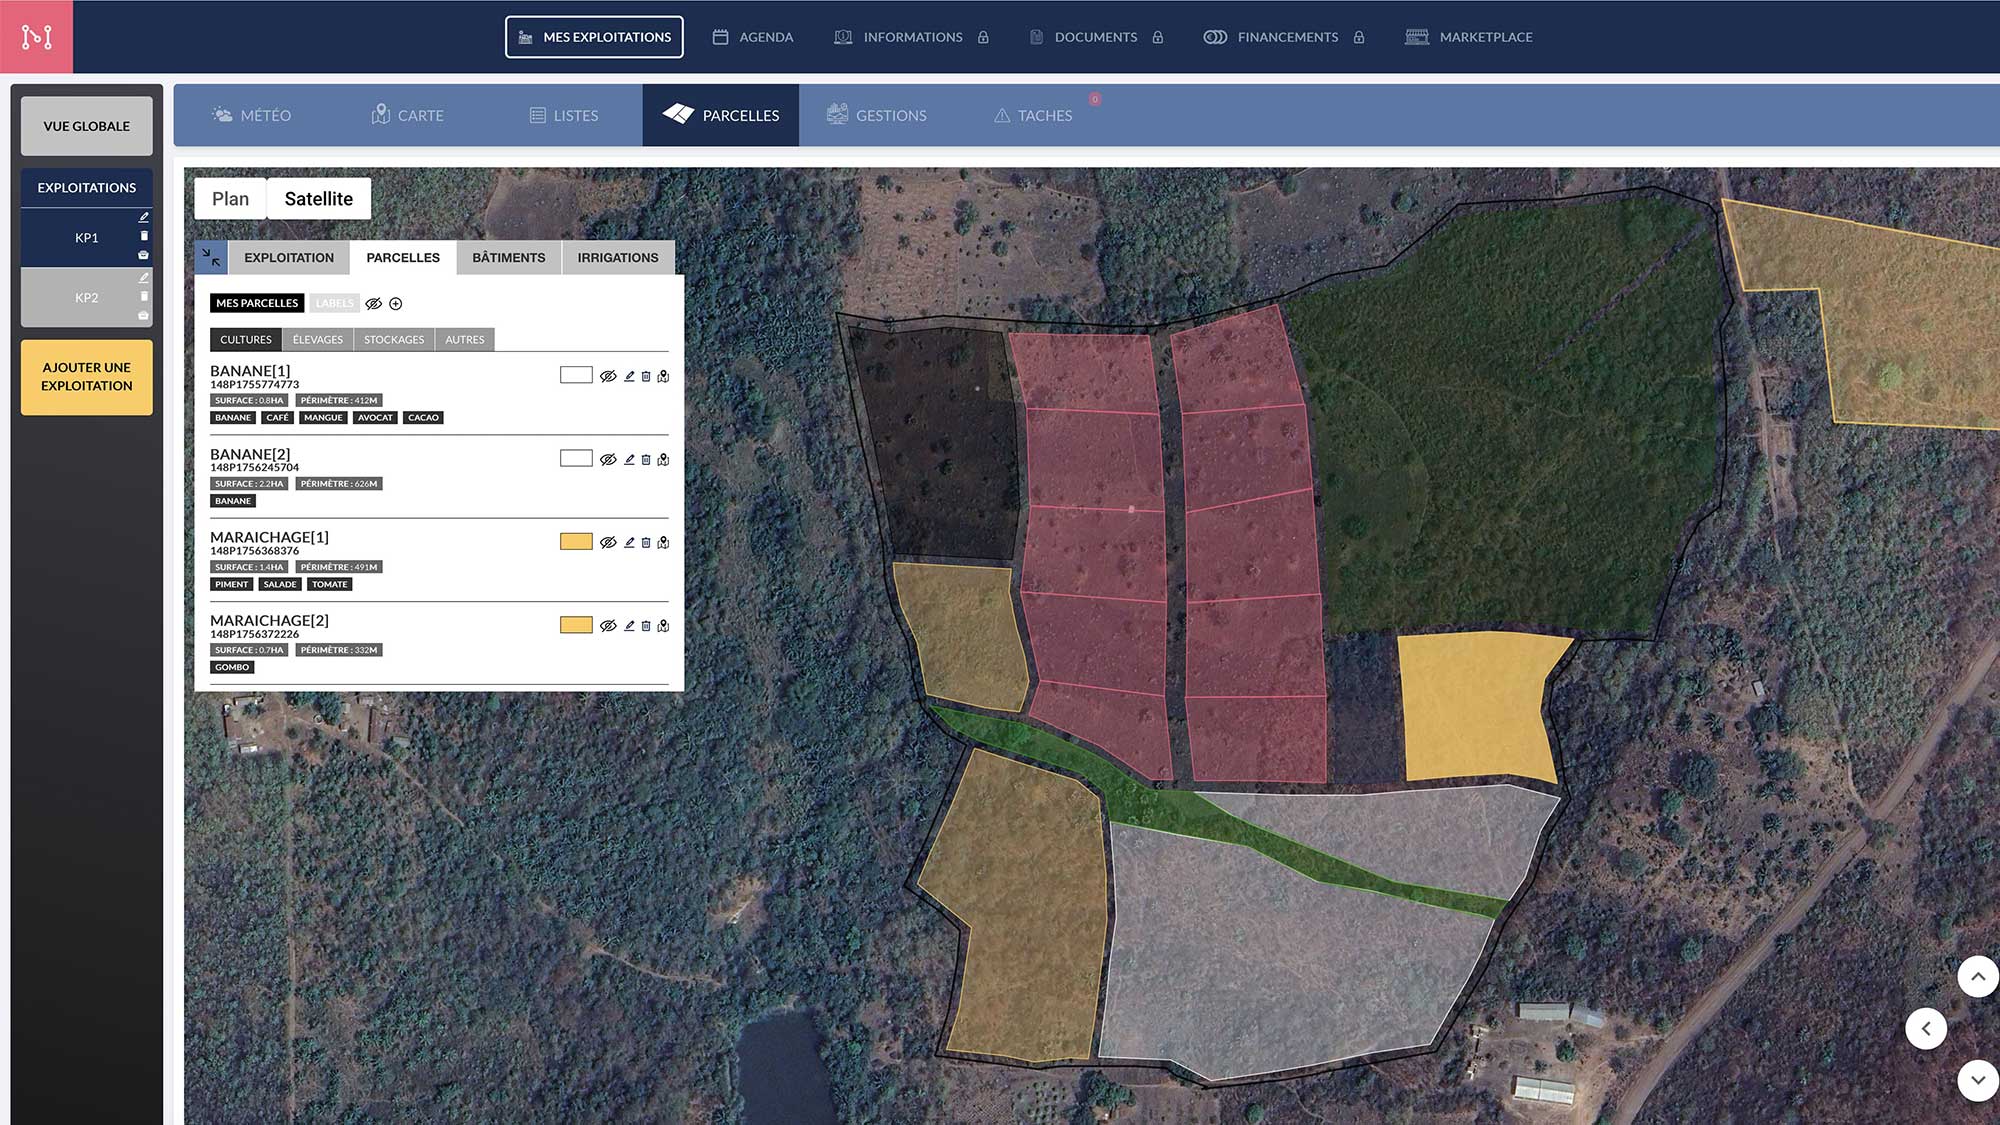Click the up chevron round button
The width and height of the screenshot is (2000, 1125).
coord(1977,977)
